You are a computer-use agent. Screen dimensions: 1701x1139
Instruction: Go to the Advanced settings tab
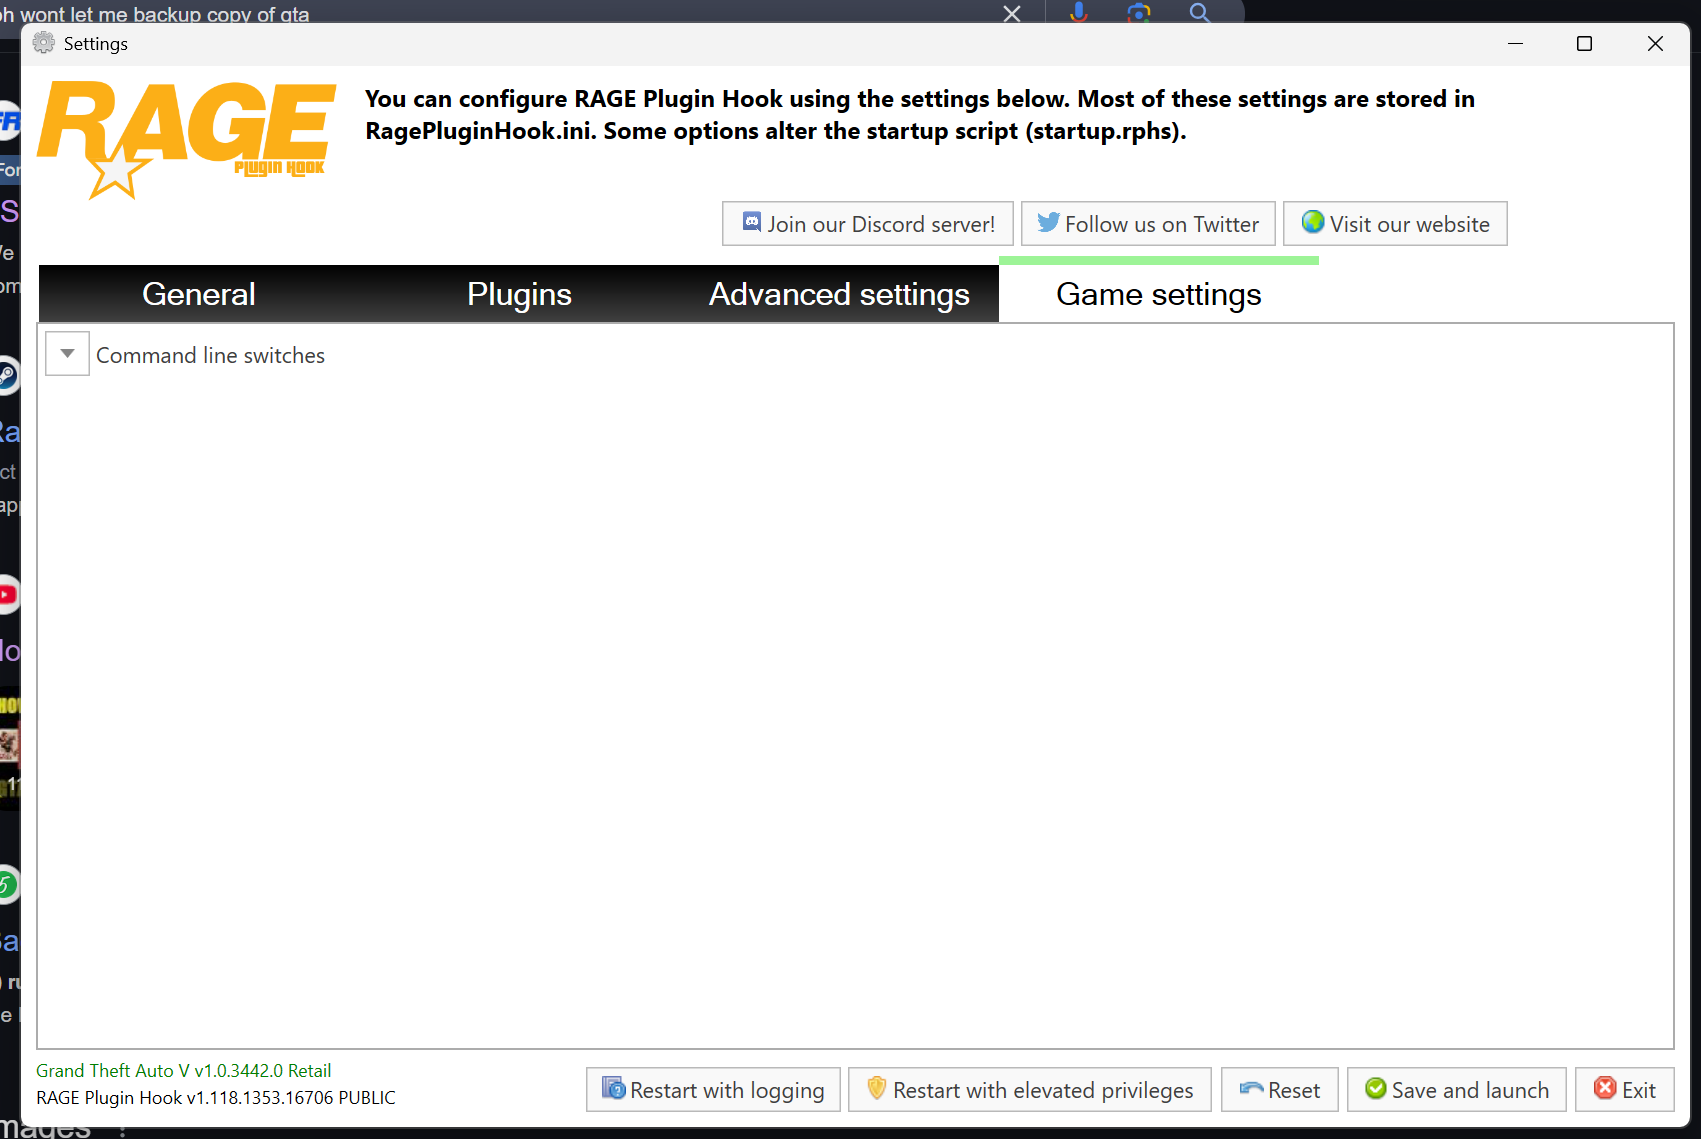pyautogui.click(x=839, y=294)
